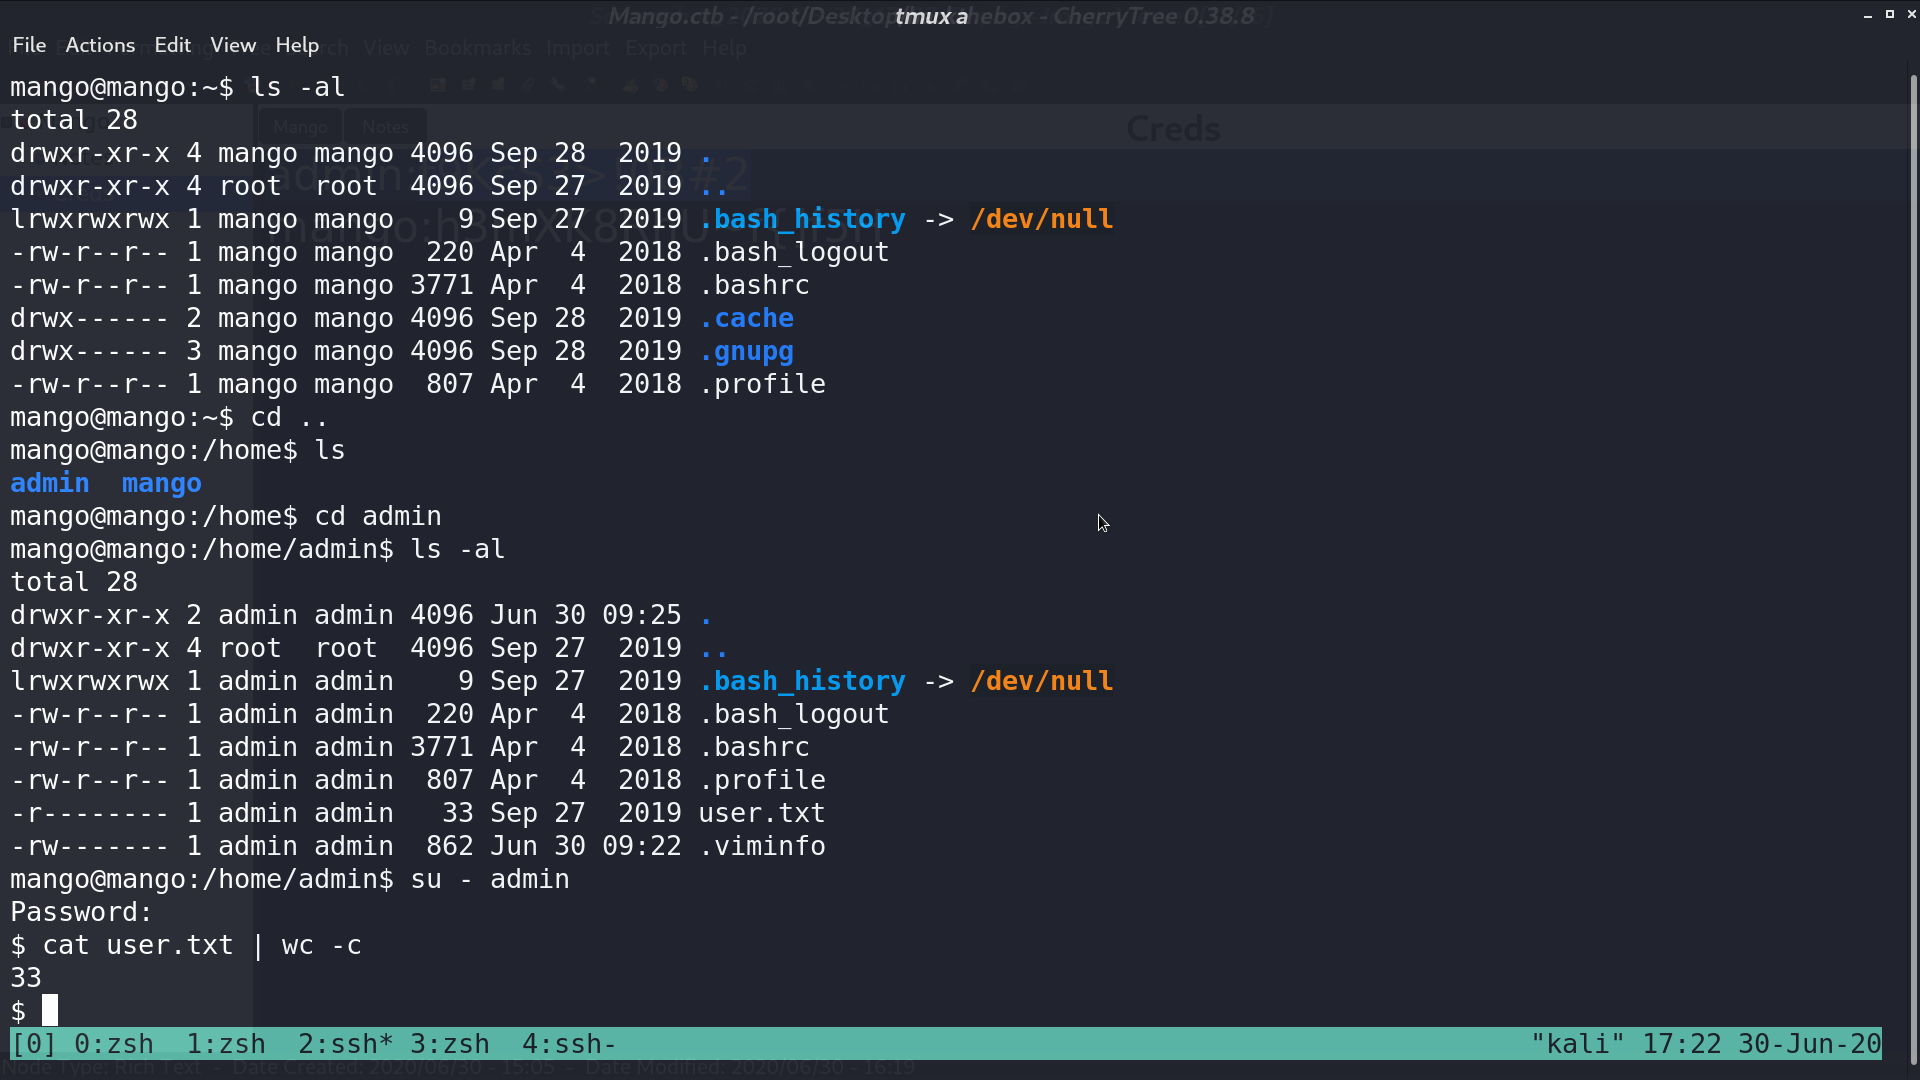
Task: Click the user.txt filename in the listing
Action: click(x=762, y=813)
